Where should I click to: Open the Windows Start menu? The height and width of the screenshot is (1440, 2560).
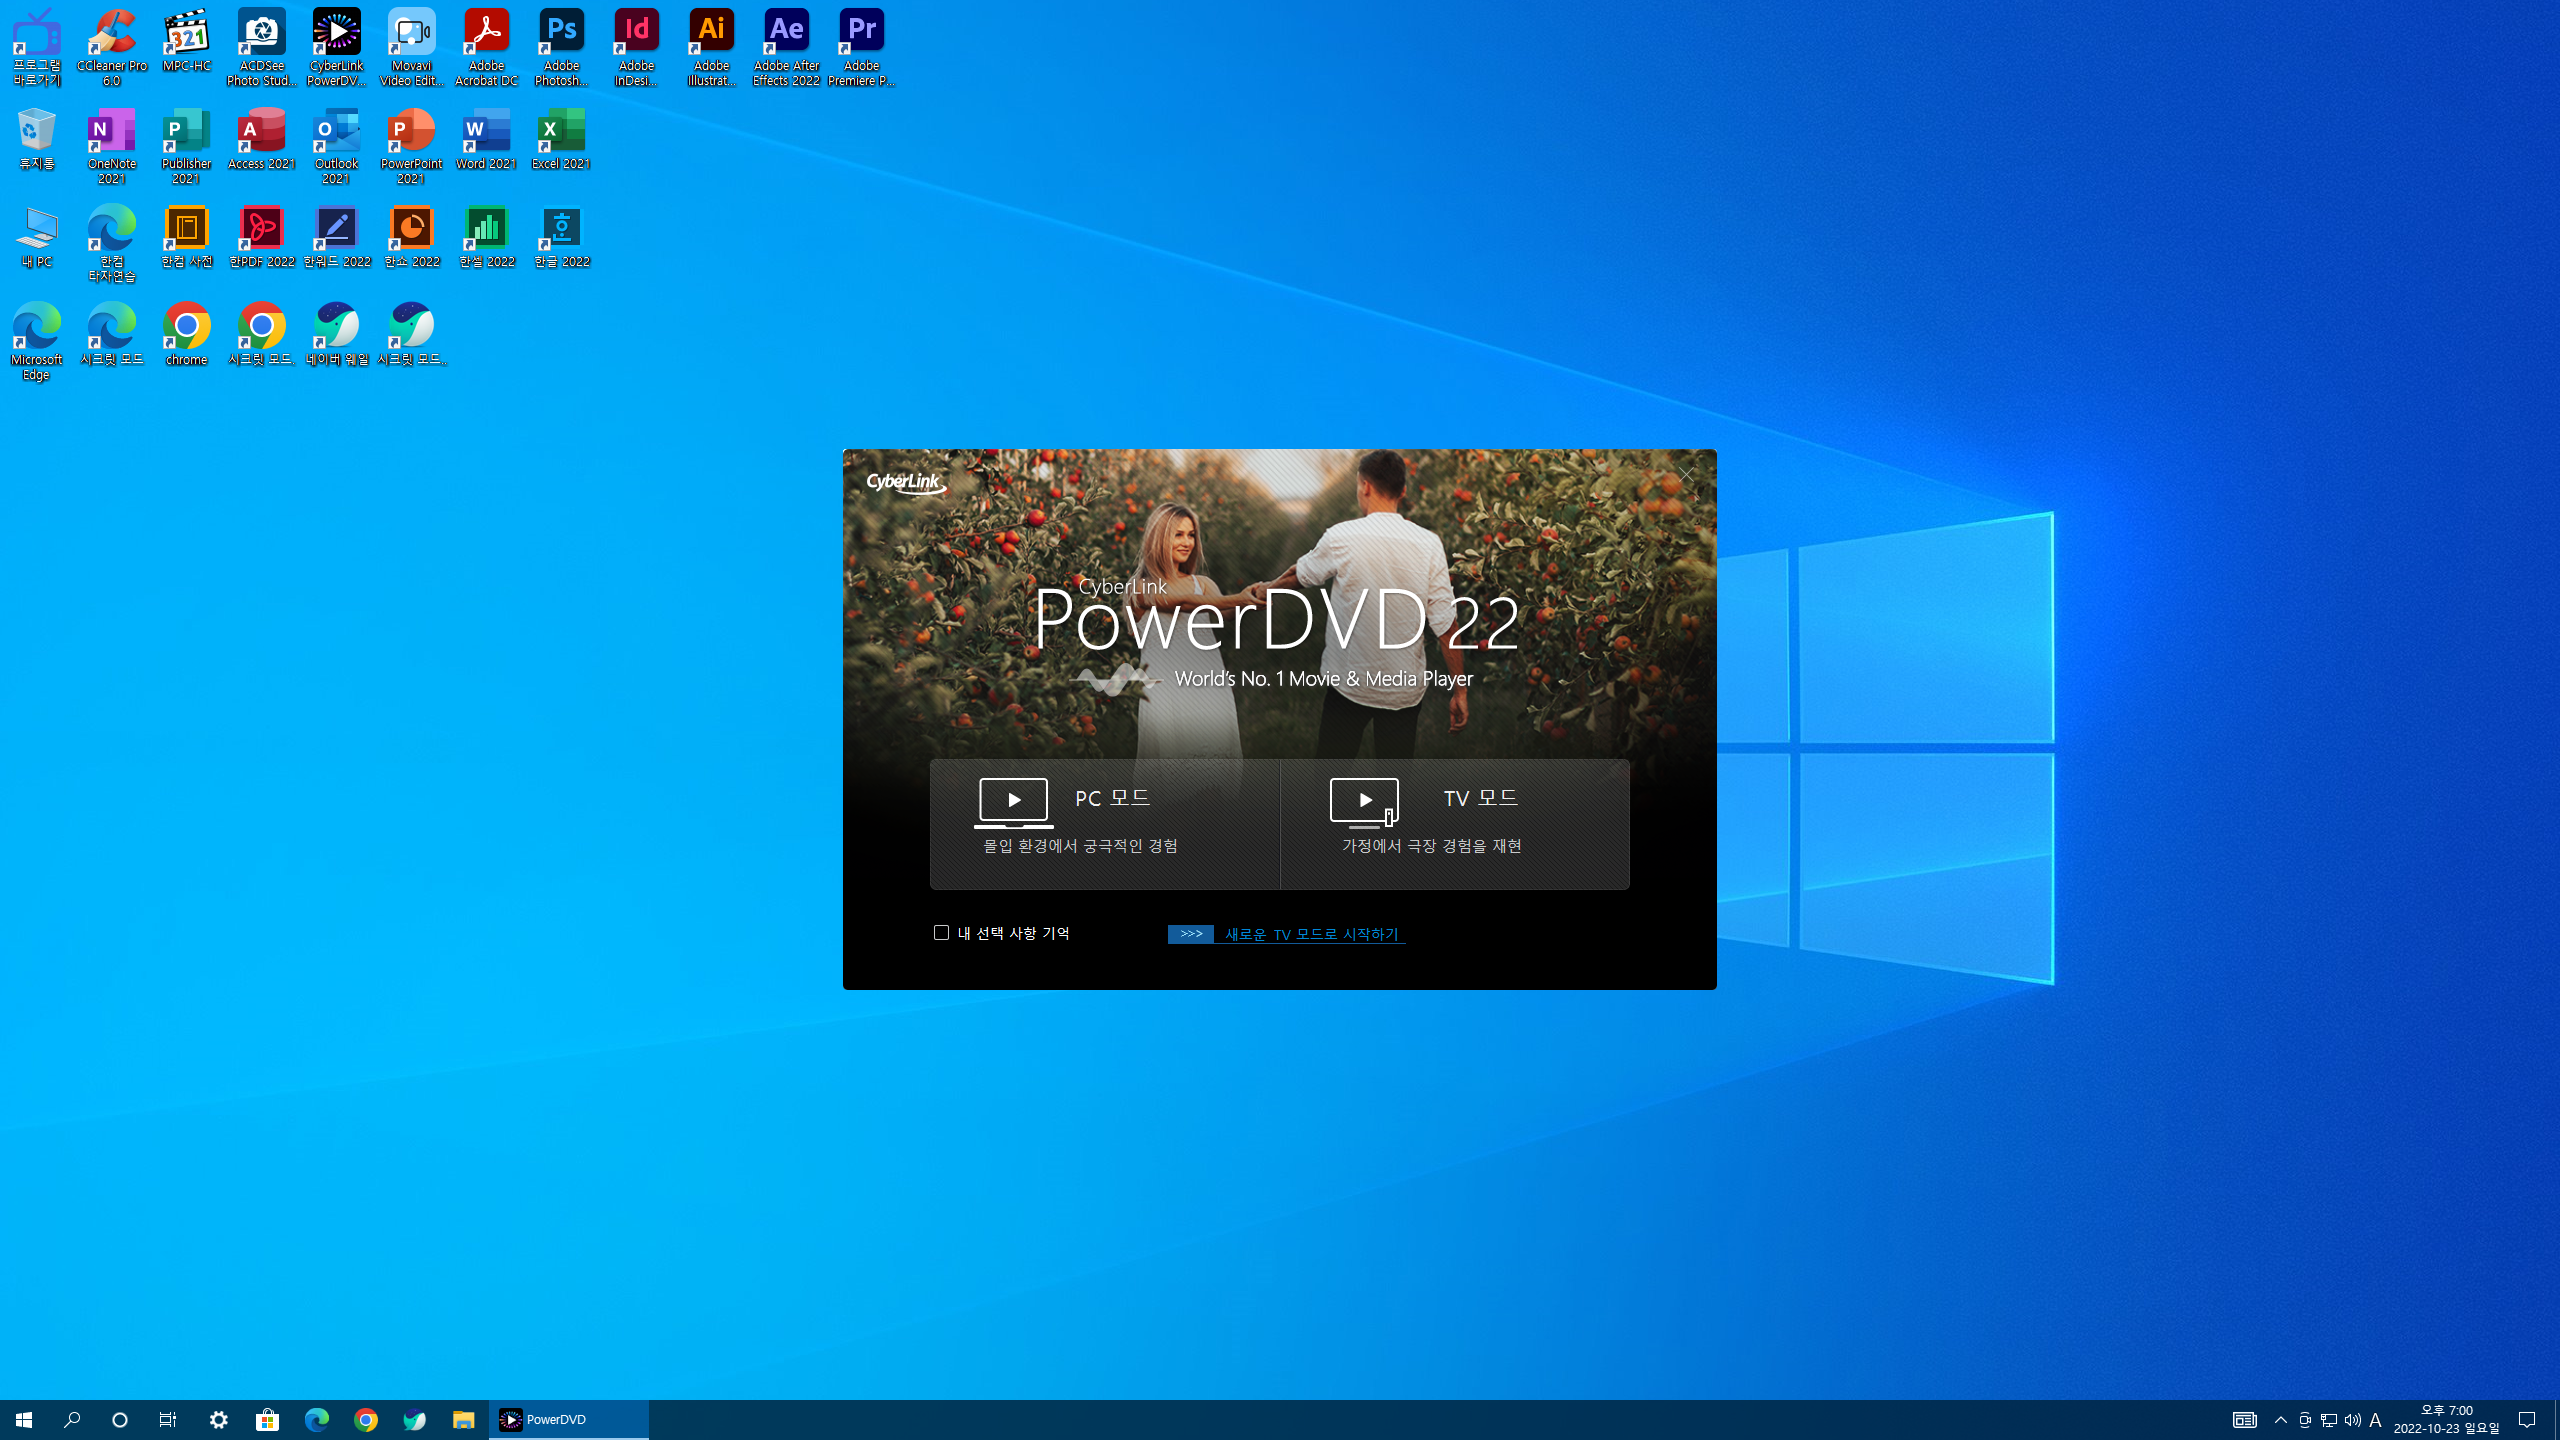(24, 1420)
